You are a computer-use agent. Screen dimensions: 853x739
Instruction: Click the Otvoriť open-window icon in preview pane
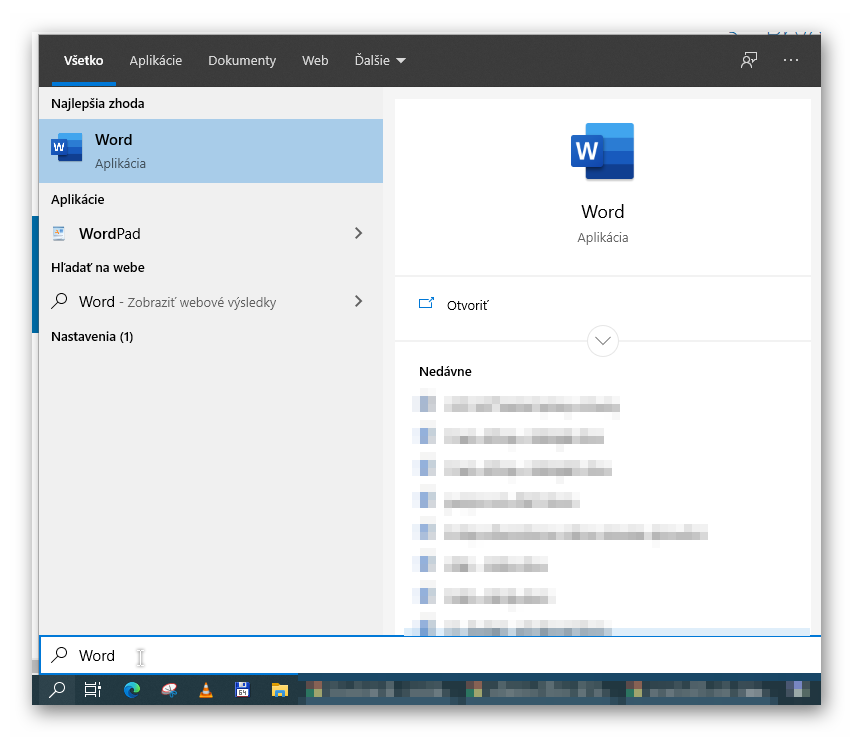(427, 304)
